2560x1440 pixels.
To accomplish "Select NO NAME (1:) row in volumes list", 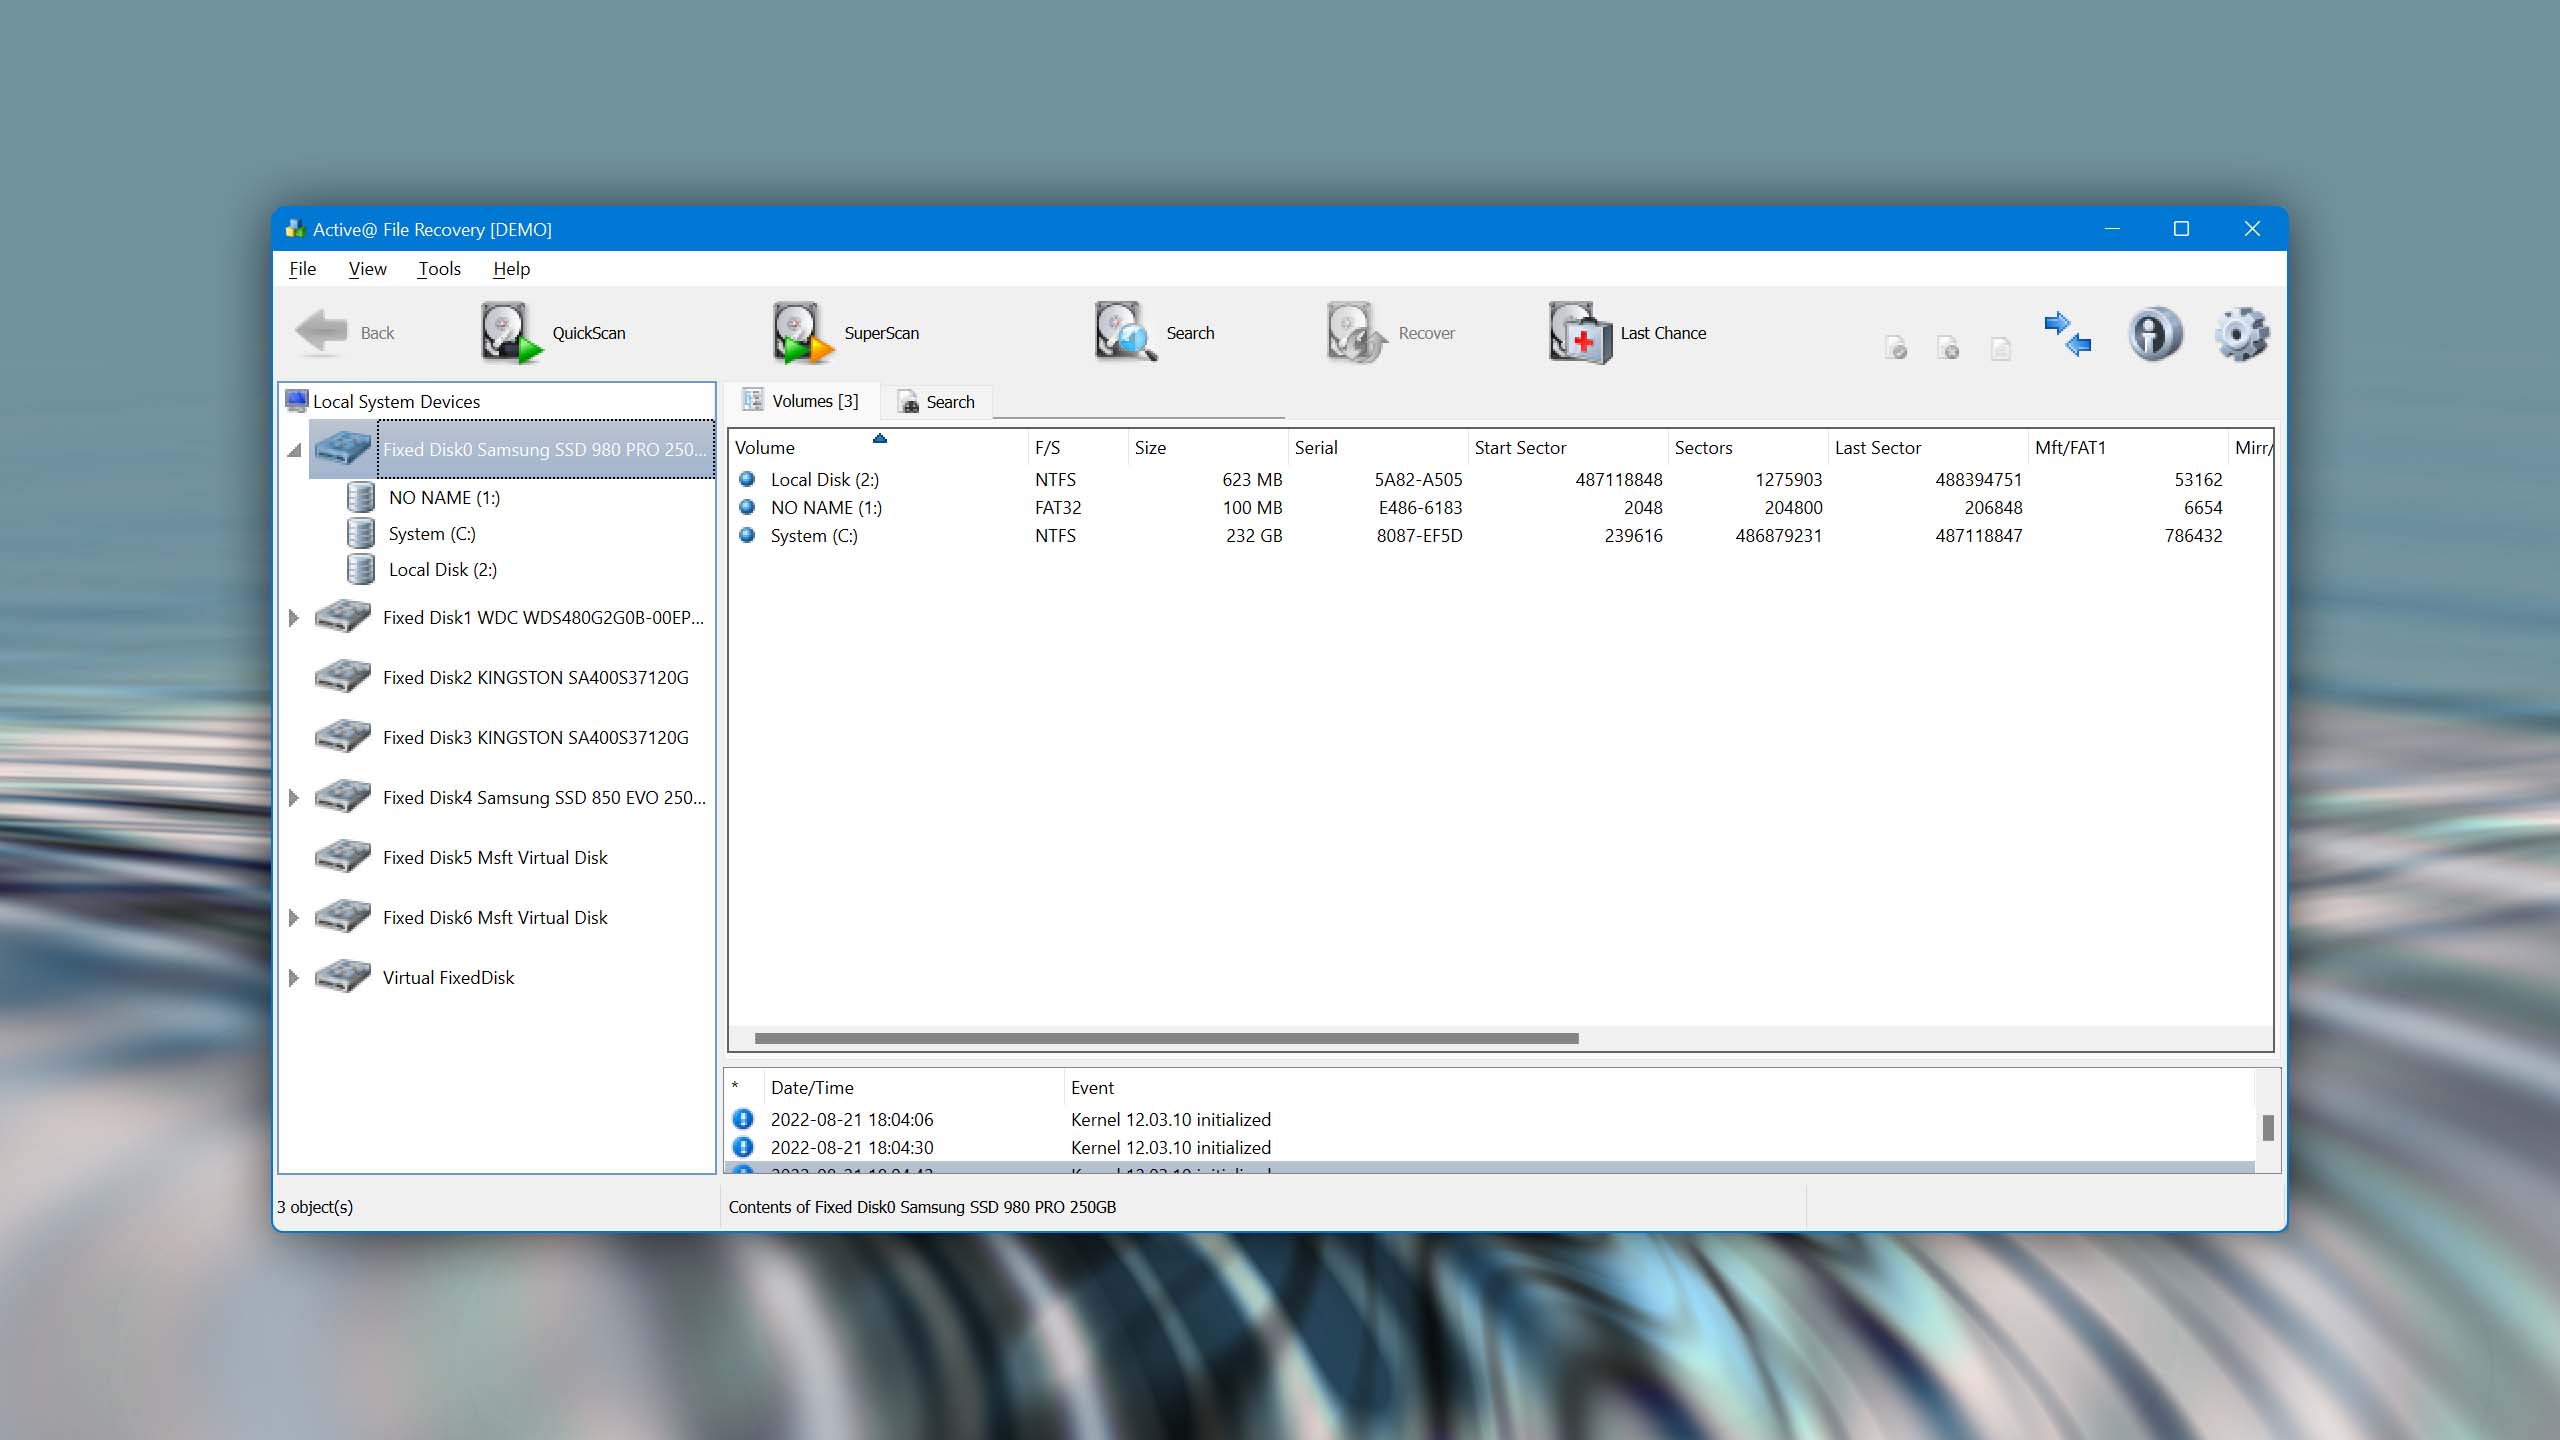I will 1500,508.
